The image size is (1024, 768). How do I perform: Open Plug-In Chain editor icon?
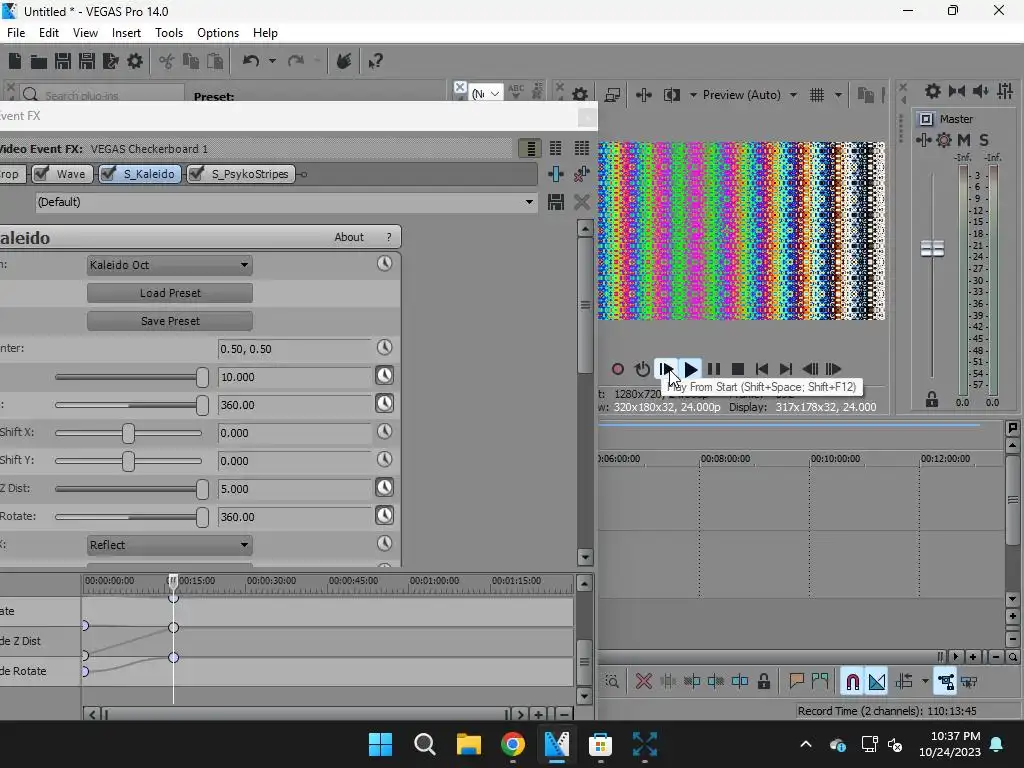556,174
